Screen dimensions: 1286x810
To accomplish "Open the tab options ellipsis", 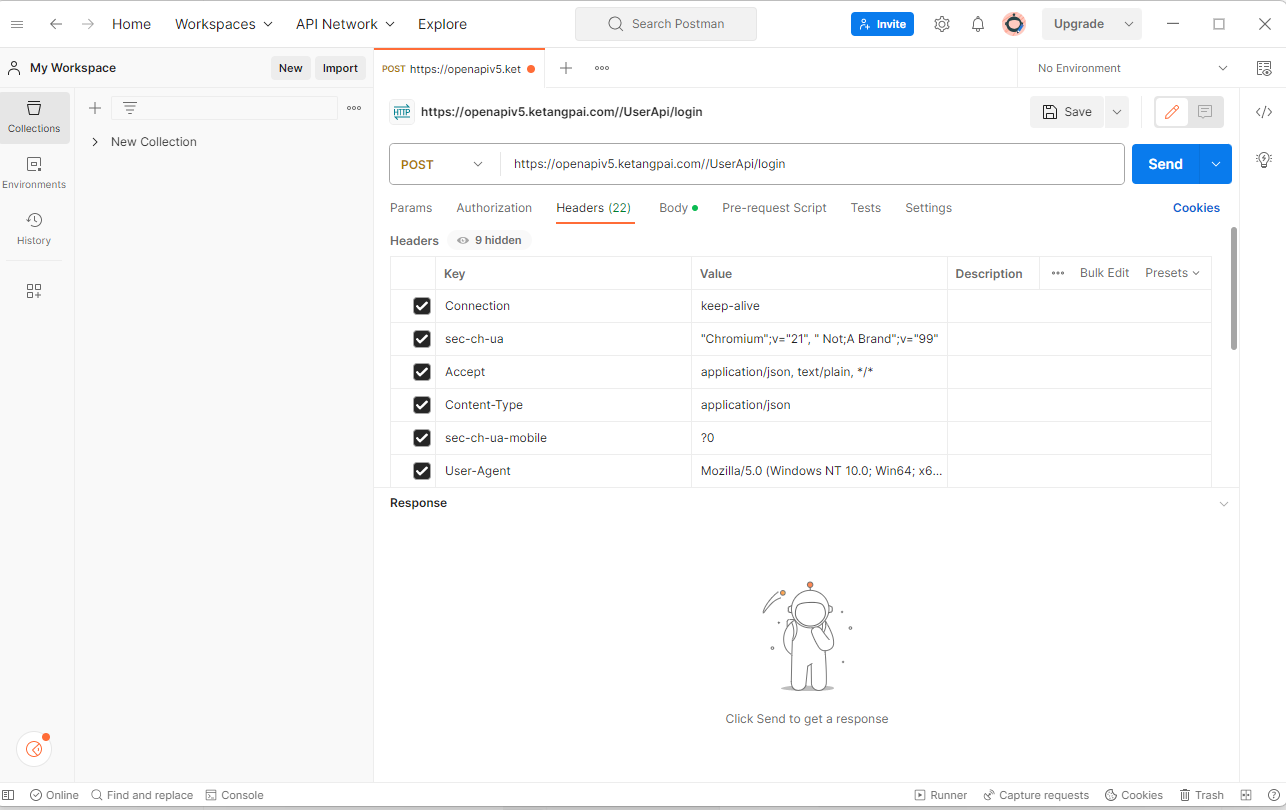I will (x=602, y=68).
